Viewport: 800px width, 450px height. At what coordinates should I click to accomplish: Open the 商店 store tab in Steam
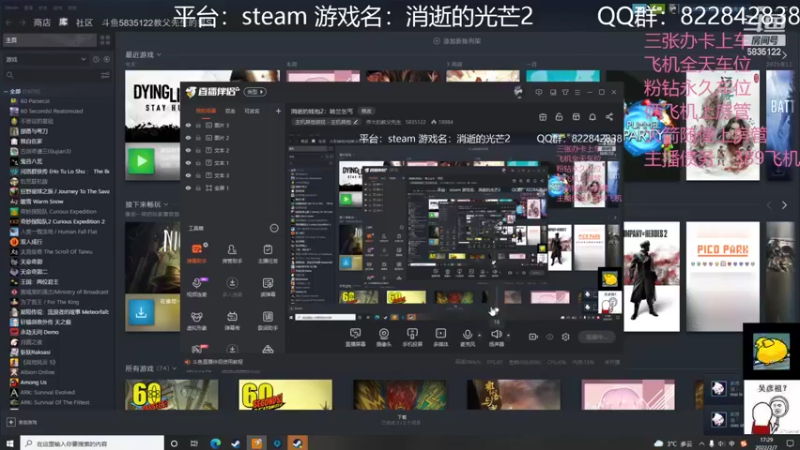point(42,22)
